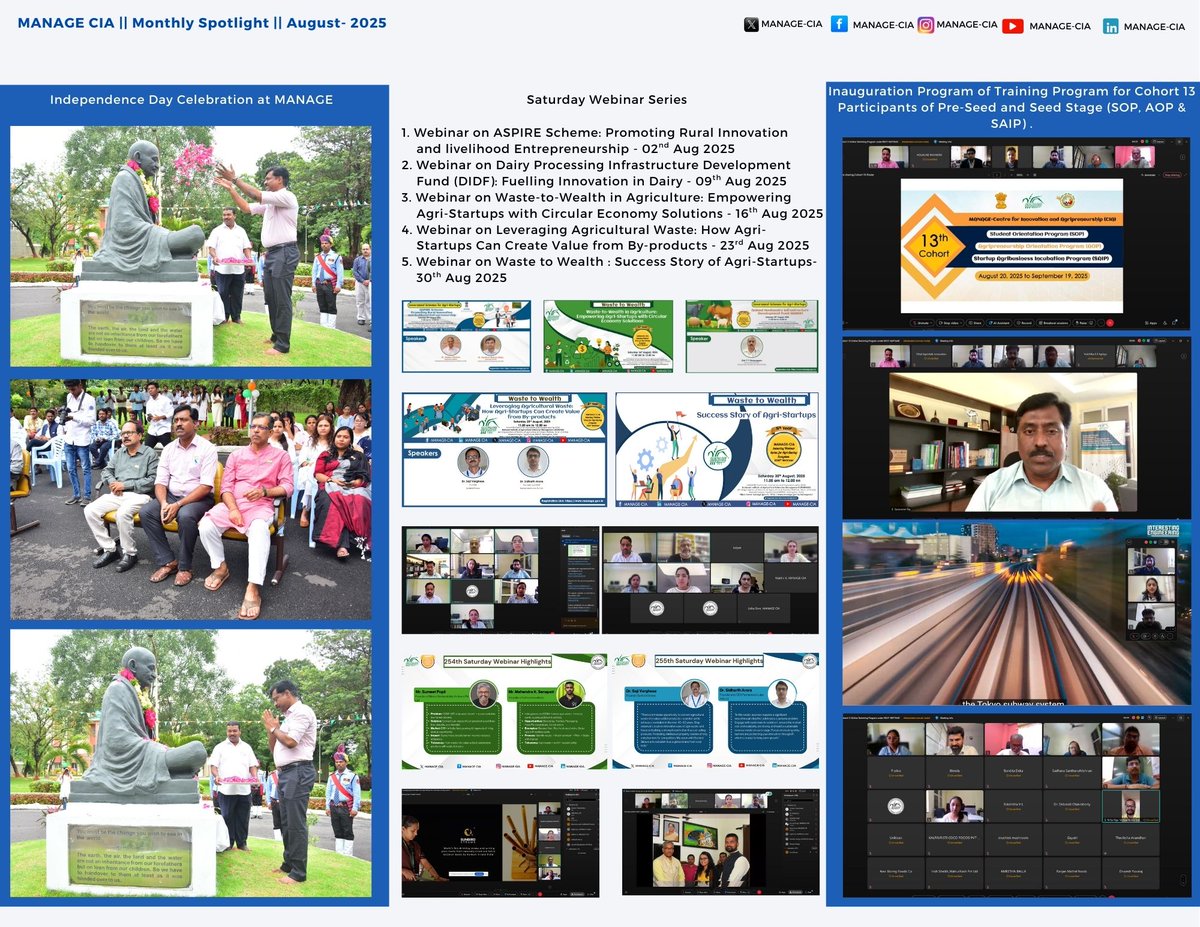Open 'Success Story of Agri-Startups' poster
The height and width of the screenshot is (927, 1200).
[717, 450]
